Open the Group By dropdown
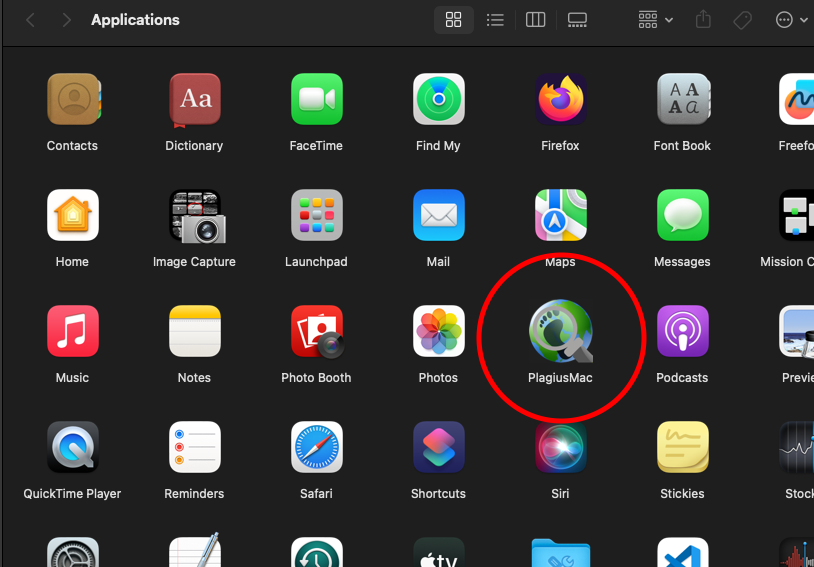The width and height of the screenshot is (814, 567). [655, 20]
